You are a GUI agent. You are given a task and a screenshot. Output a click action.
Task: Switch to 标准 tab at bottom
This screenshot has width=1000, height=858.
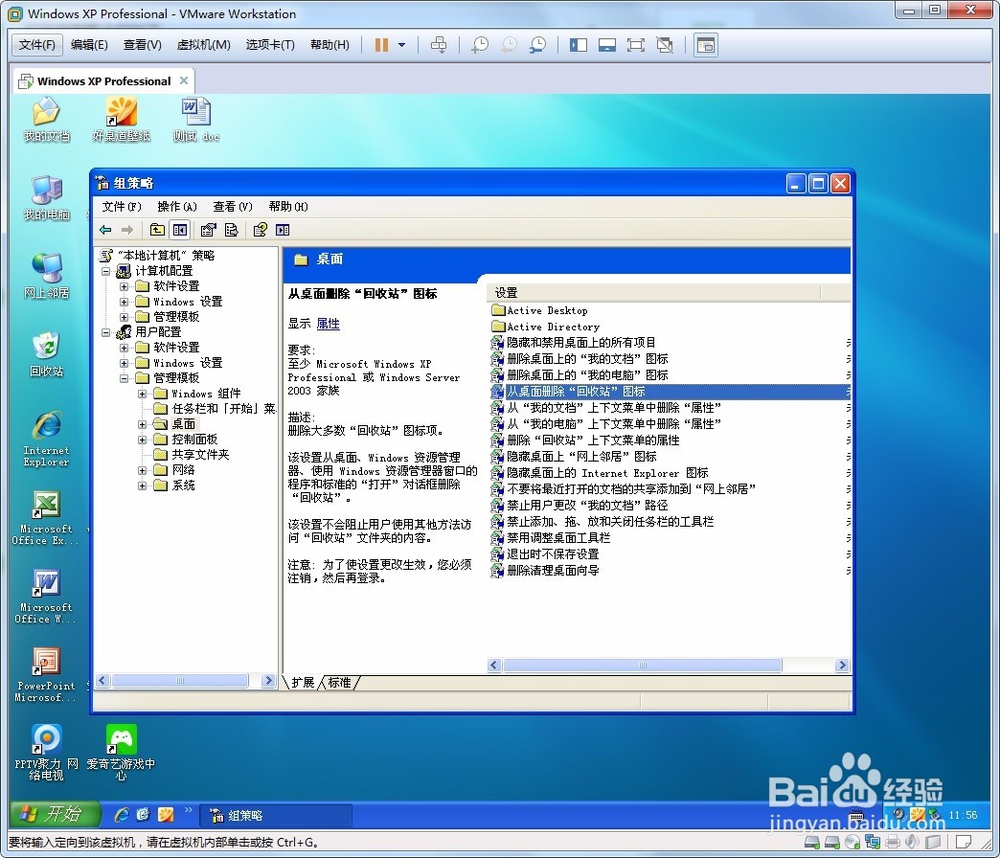339,683
